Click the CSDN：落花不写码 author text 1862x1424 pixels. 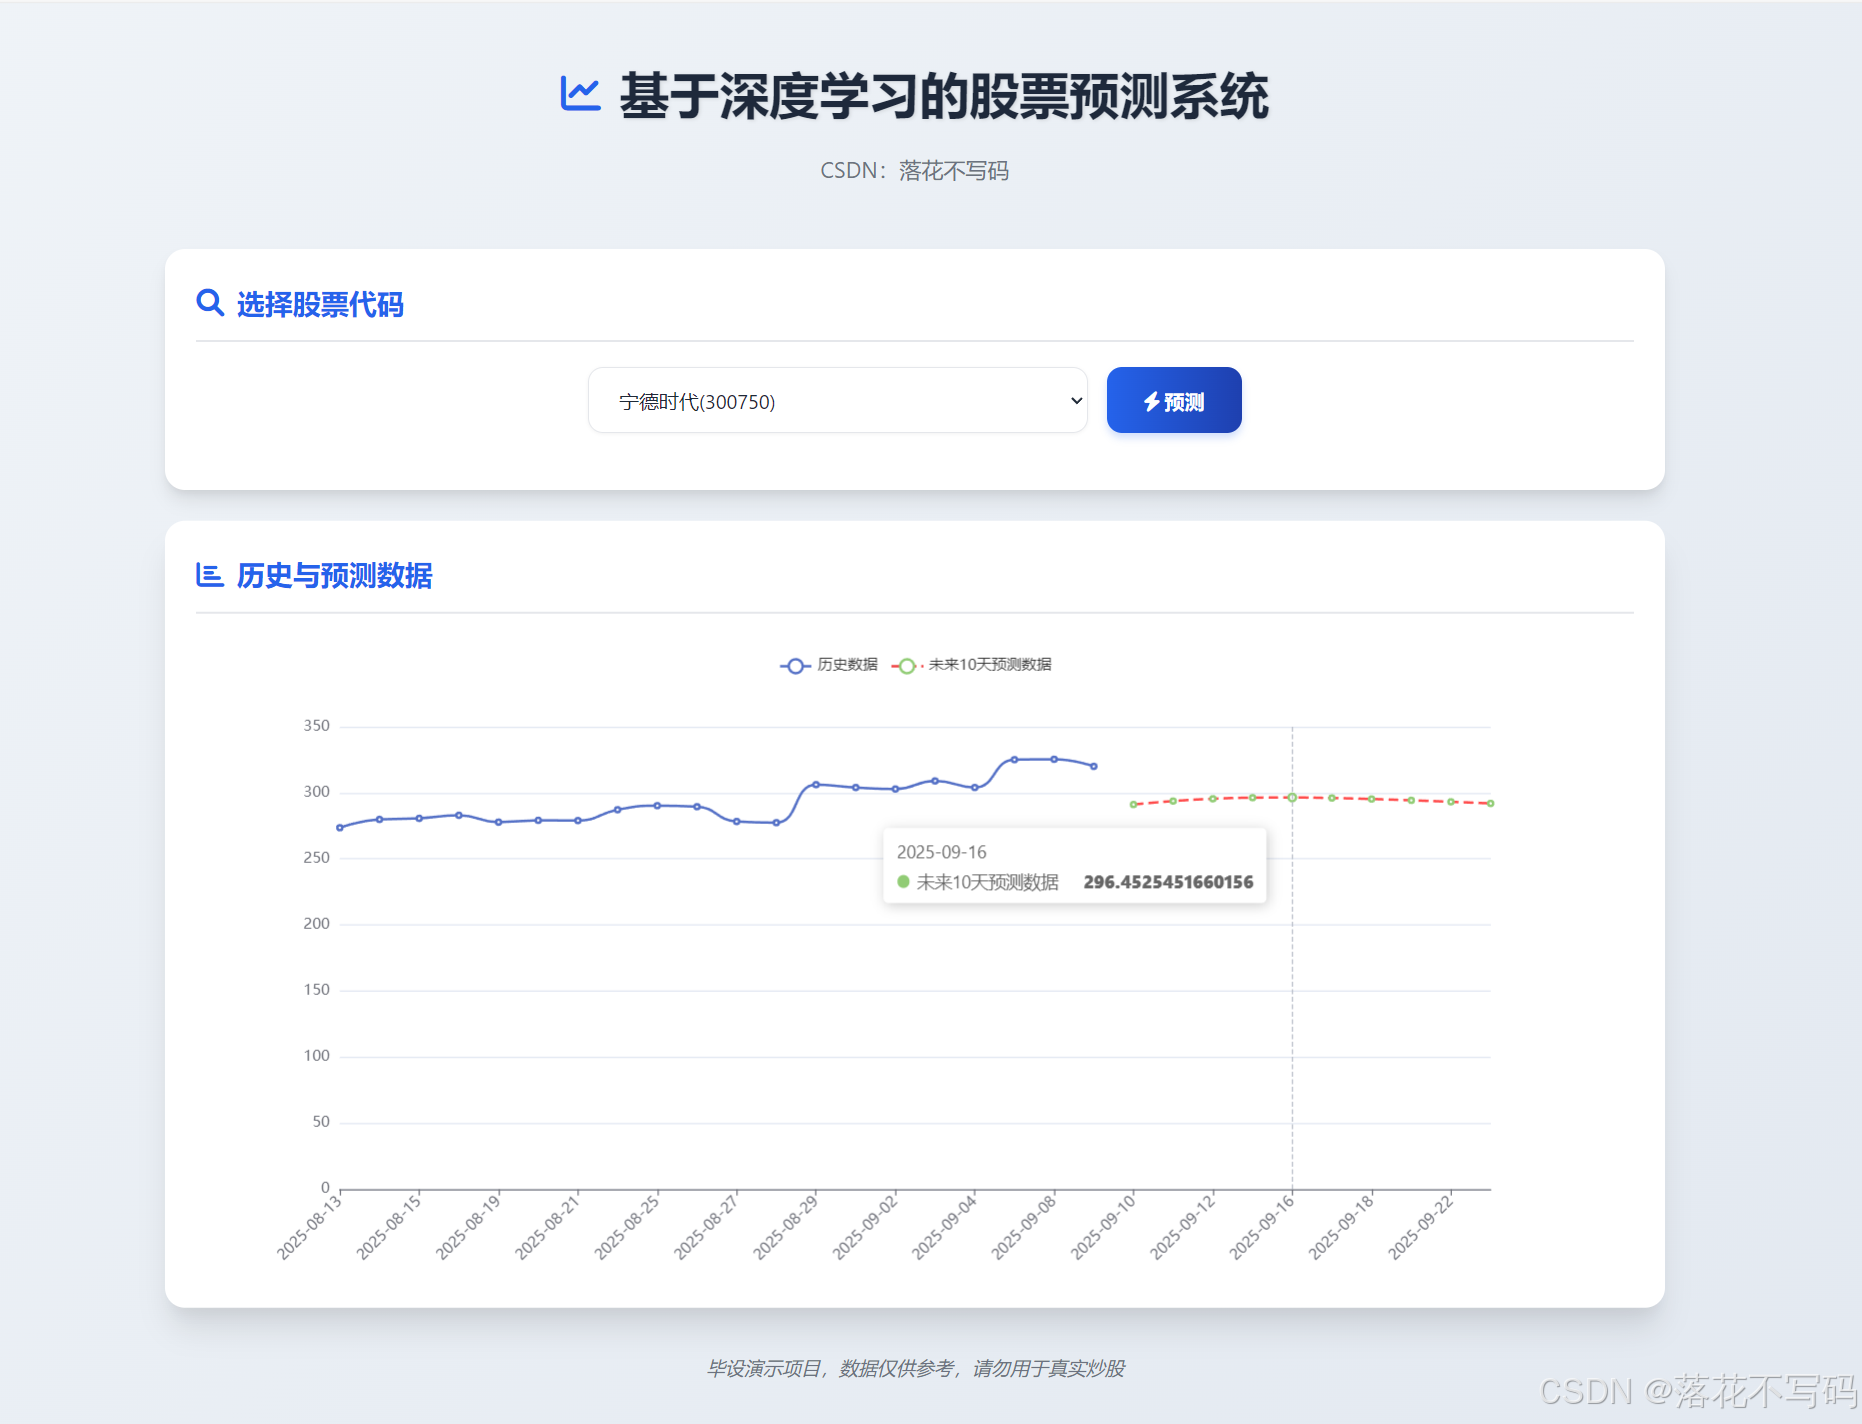click(914, 170)
